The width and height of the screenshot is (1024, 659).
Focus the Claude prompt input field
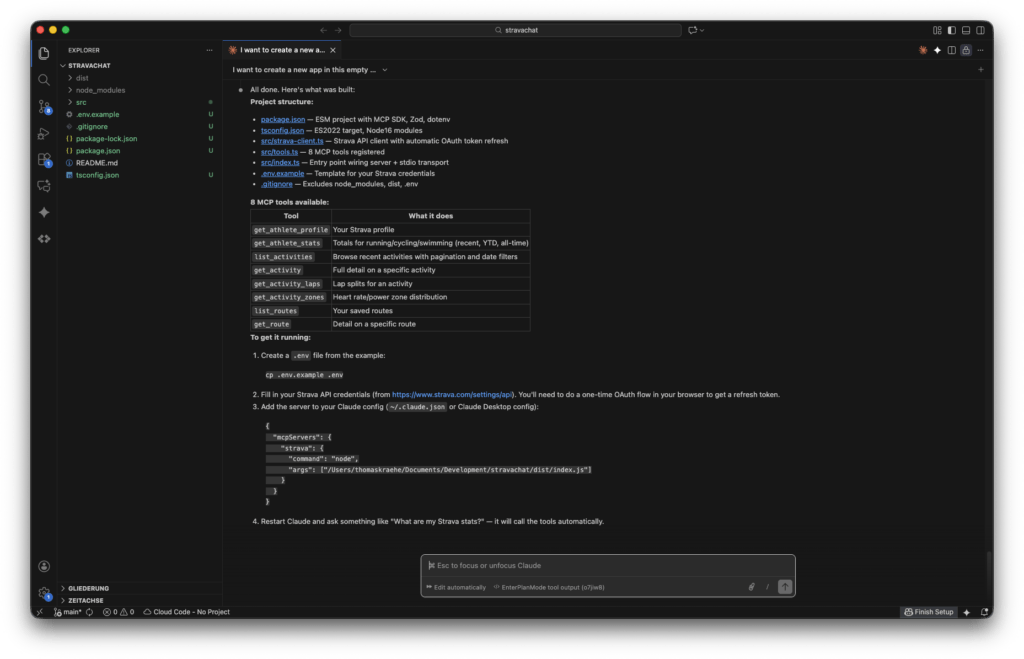607,566
